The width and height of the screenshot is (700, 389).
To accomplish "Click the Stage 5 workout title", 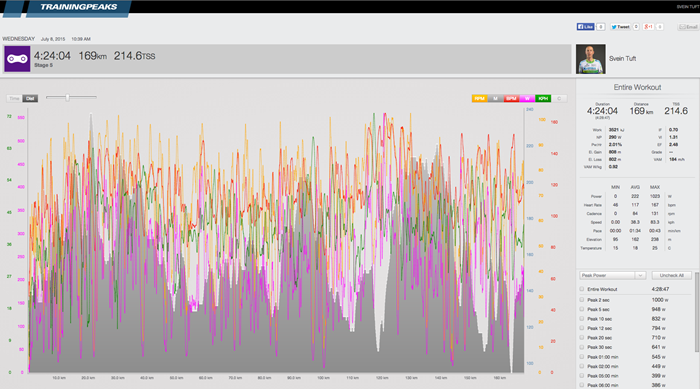I will point(43,65).
